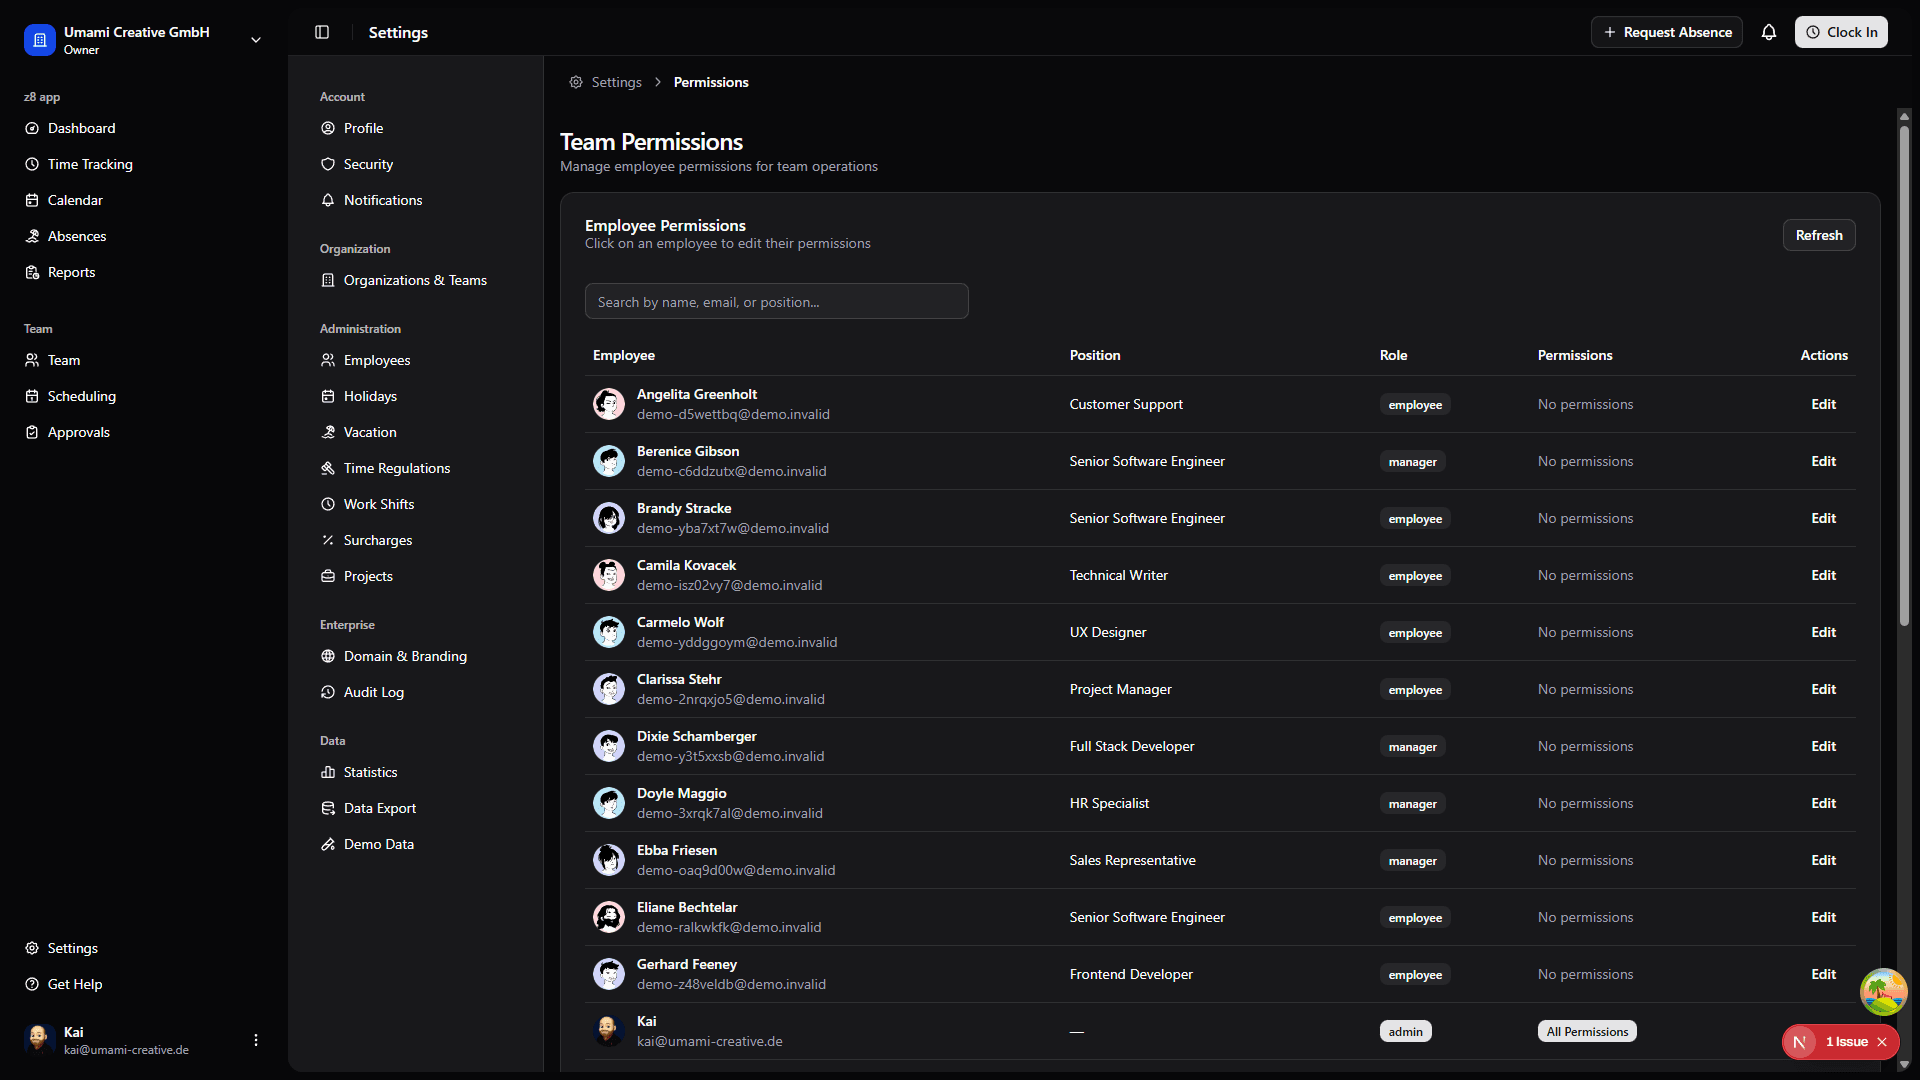The width and height of the screenshot is (1920, 1080).
Task: Refresh the employee permissions list
Action: coord(1818,235)
